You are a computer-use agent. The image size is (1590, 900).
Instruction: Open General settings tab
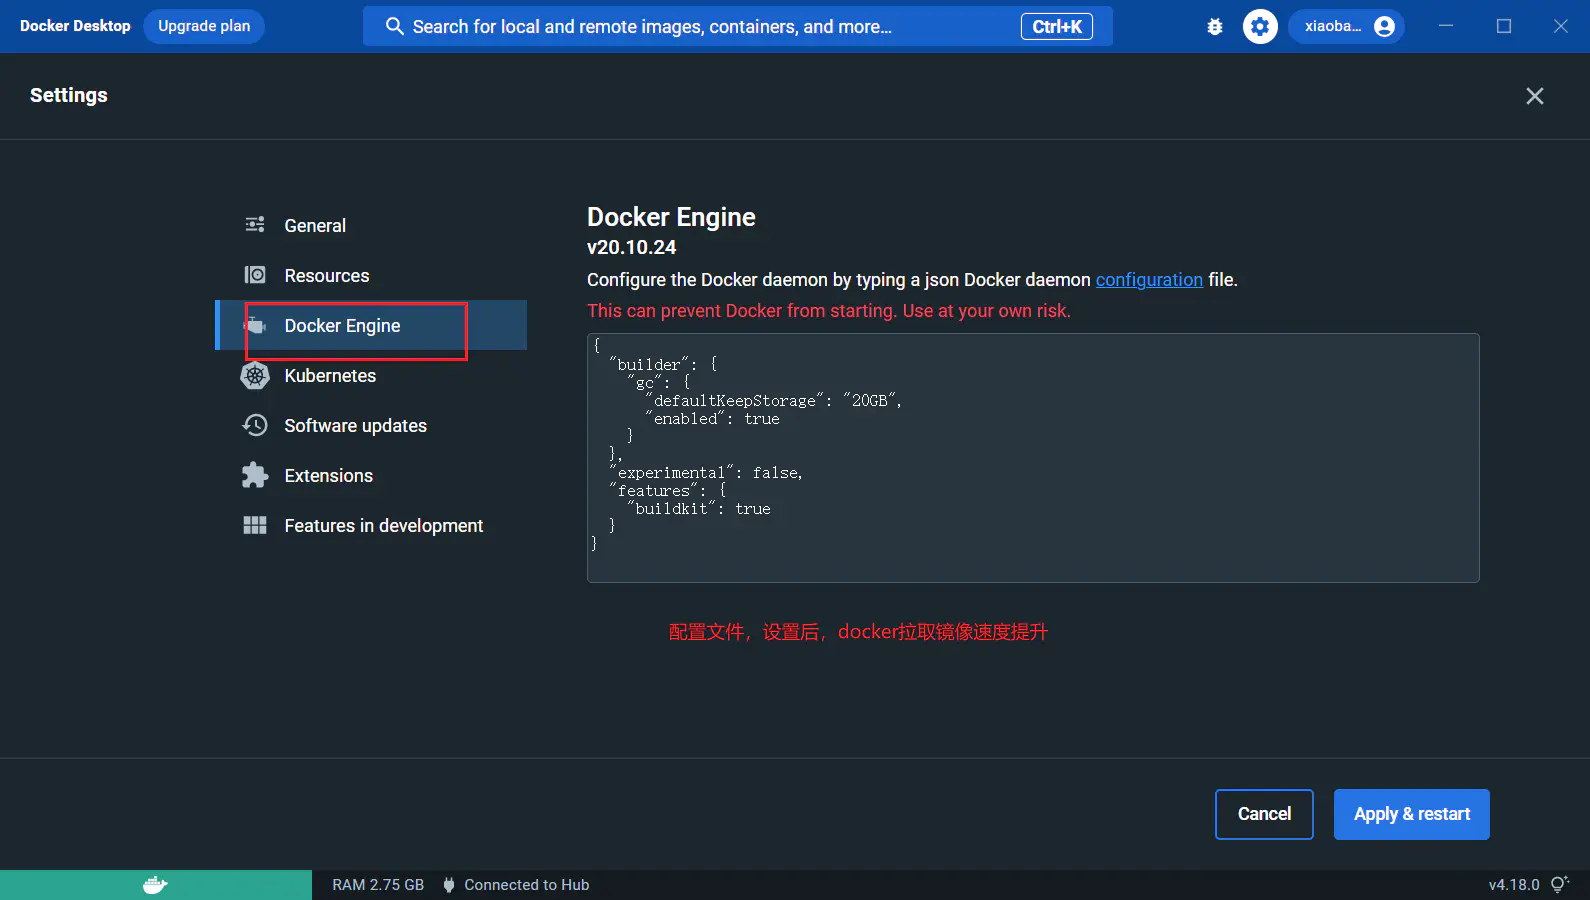[371, 225]
